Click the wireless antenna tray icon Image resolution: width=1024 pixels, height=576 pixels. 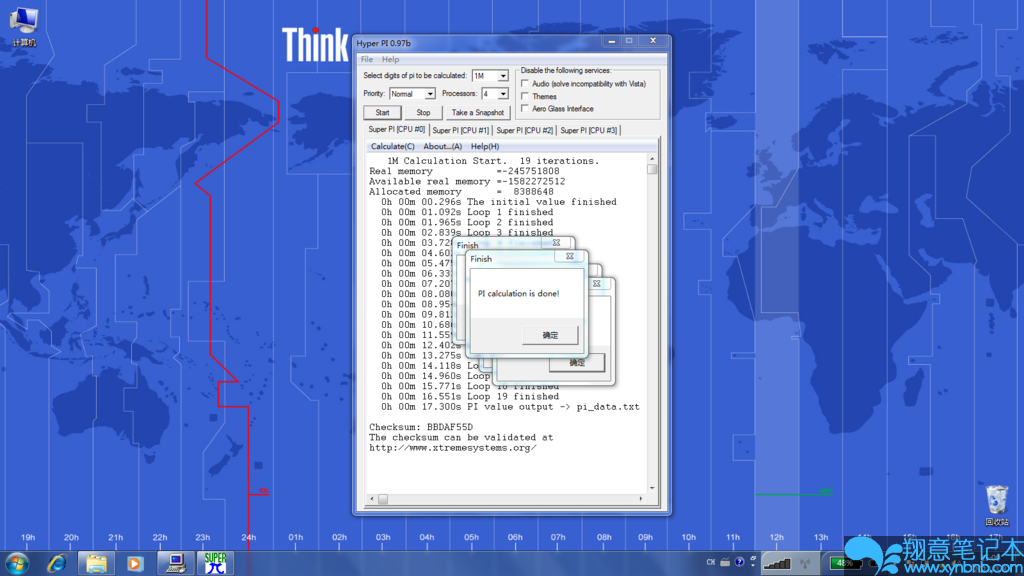[x=805, y=563]
